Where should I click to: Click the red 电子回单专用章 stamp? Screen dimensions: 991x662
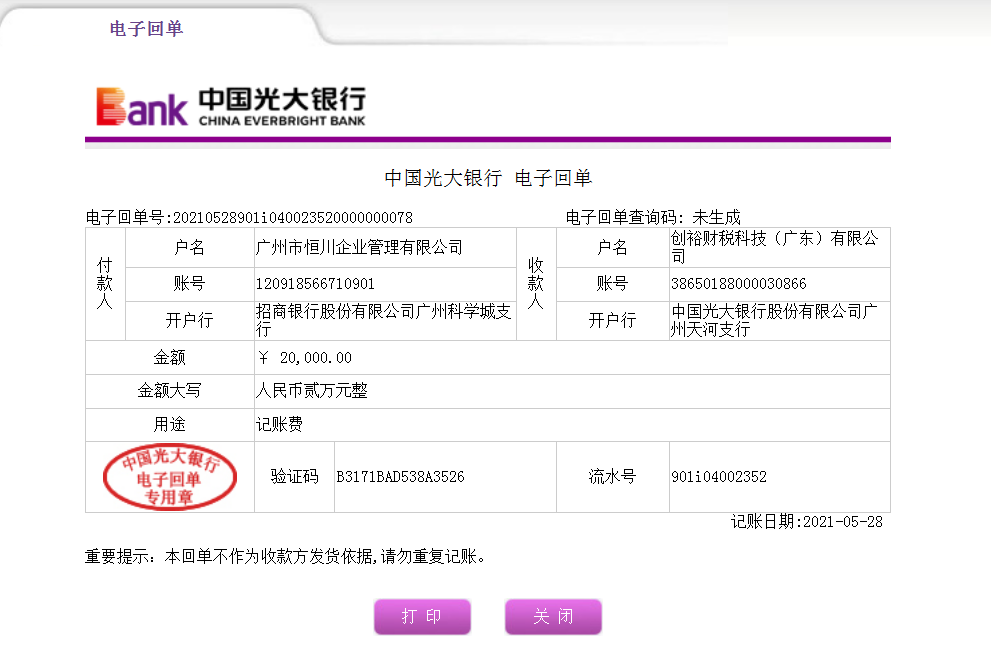pos(170,477)
